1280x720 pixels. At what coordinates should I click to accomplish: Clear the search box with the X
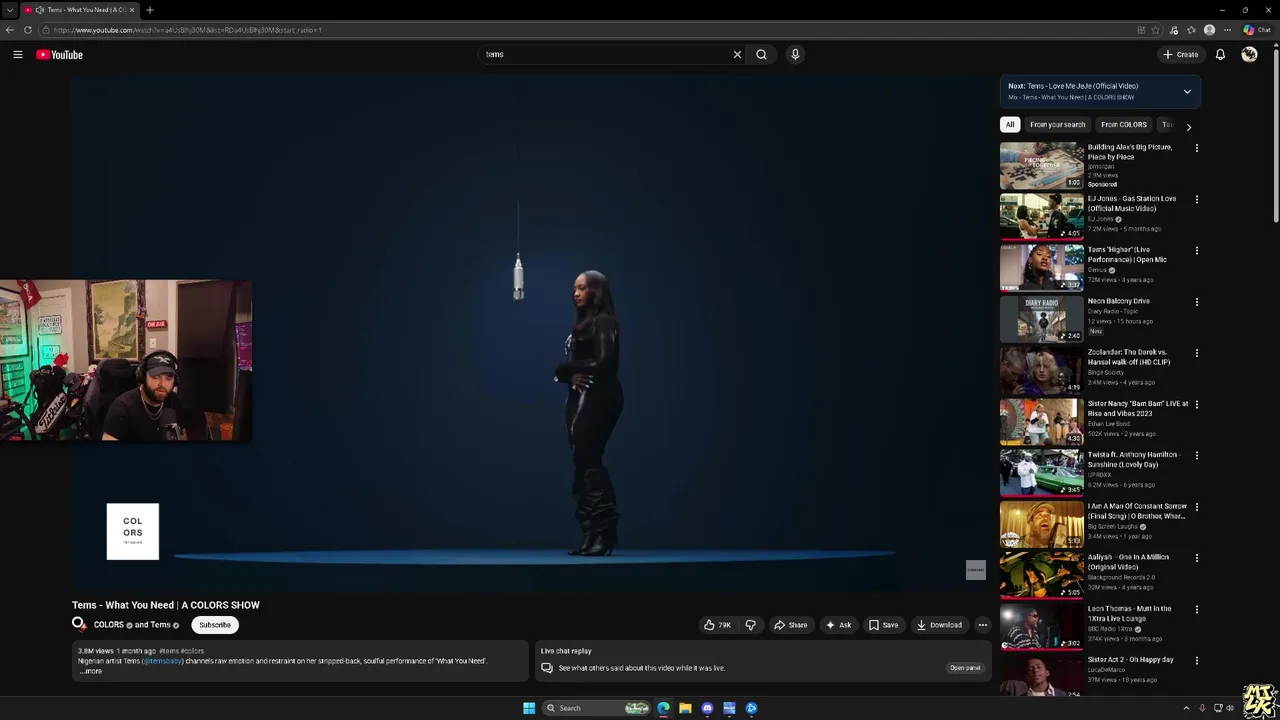737,55
